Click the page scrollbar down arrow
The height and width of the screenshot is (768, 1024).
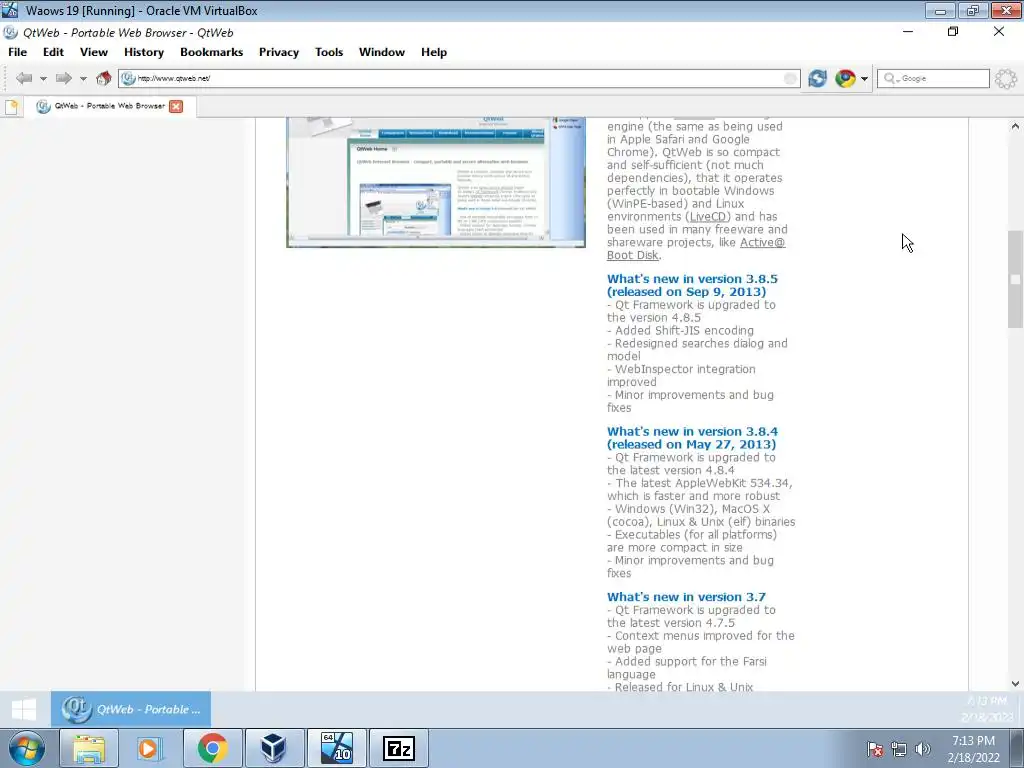1015,683
